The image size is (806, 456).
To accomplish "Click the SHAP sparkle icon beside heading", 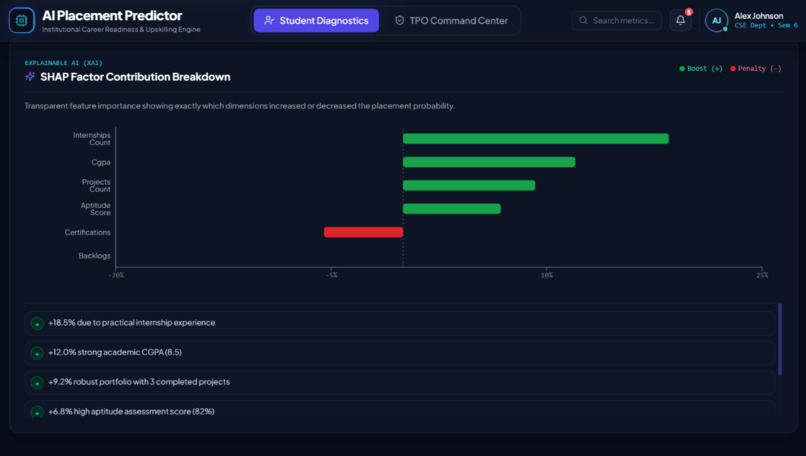I will click(30, 77).
